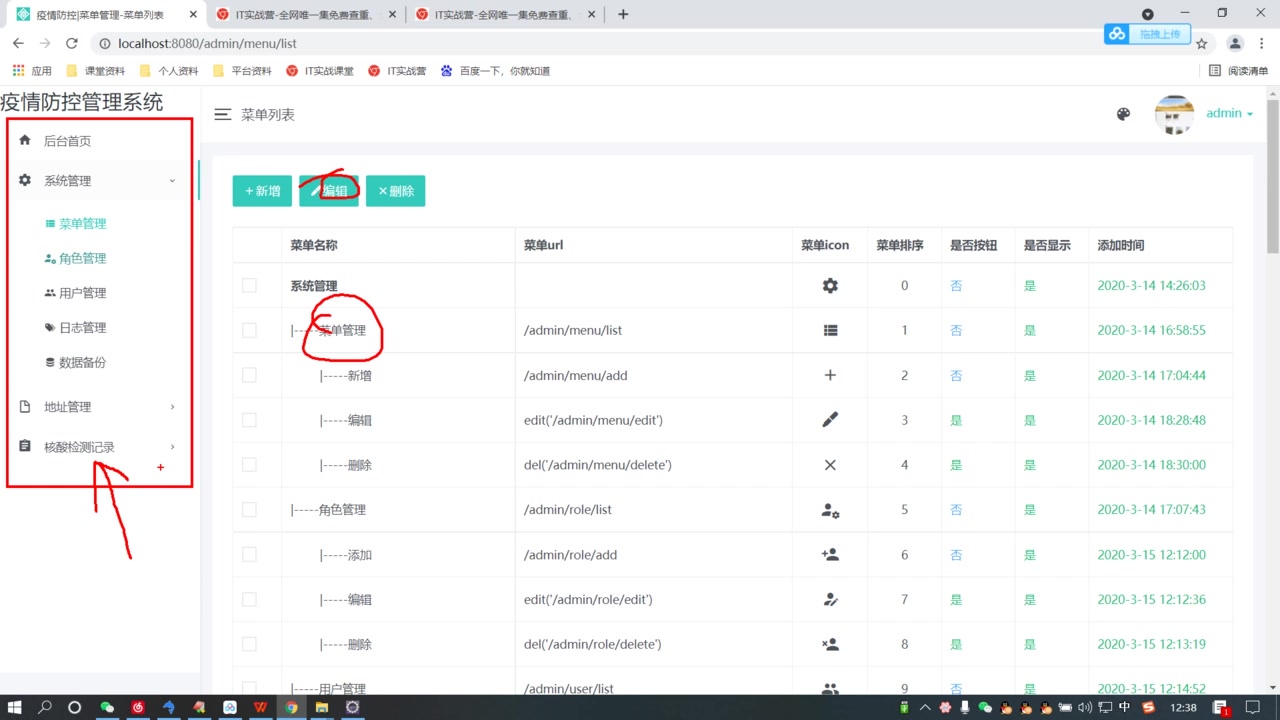Check the box for edit('/admin/role/edit') row
1280x720 pixels.
pyautogui.click(x=249, y=599)
